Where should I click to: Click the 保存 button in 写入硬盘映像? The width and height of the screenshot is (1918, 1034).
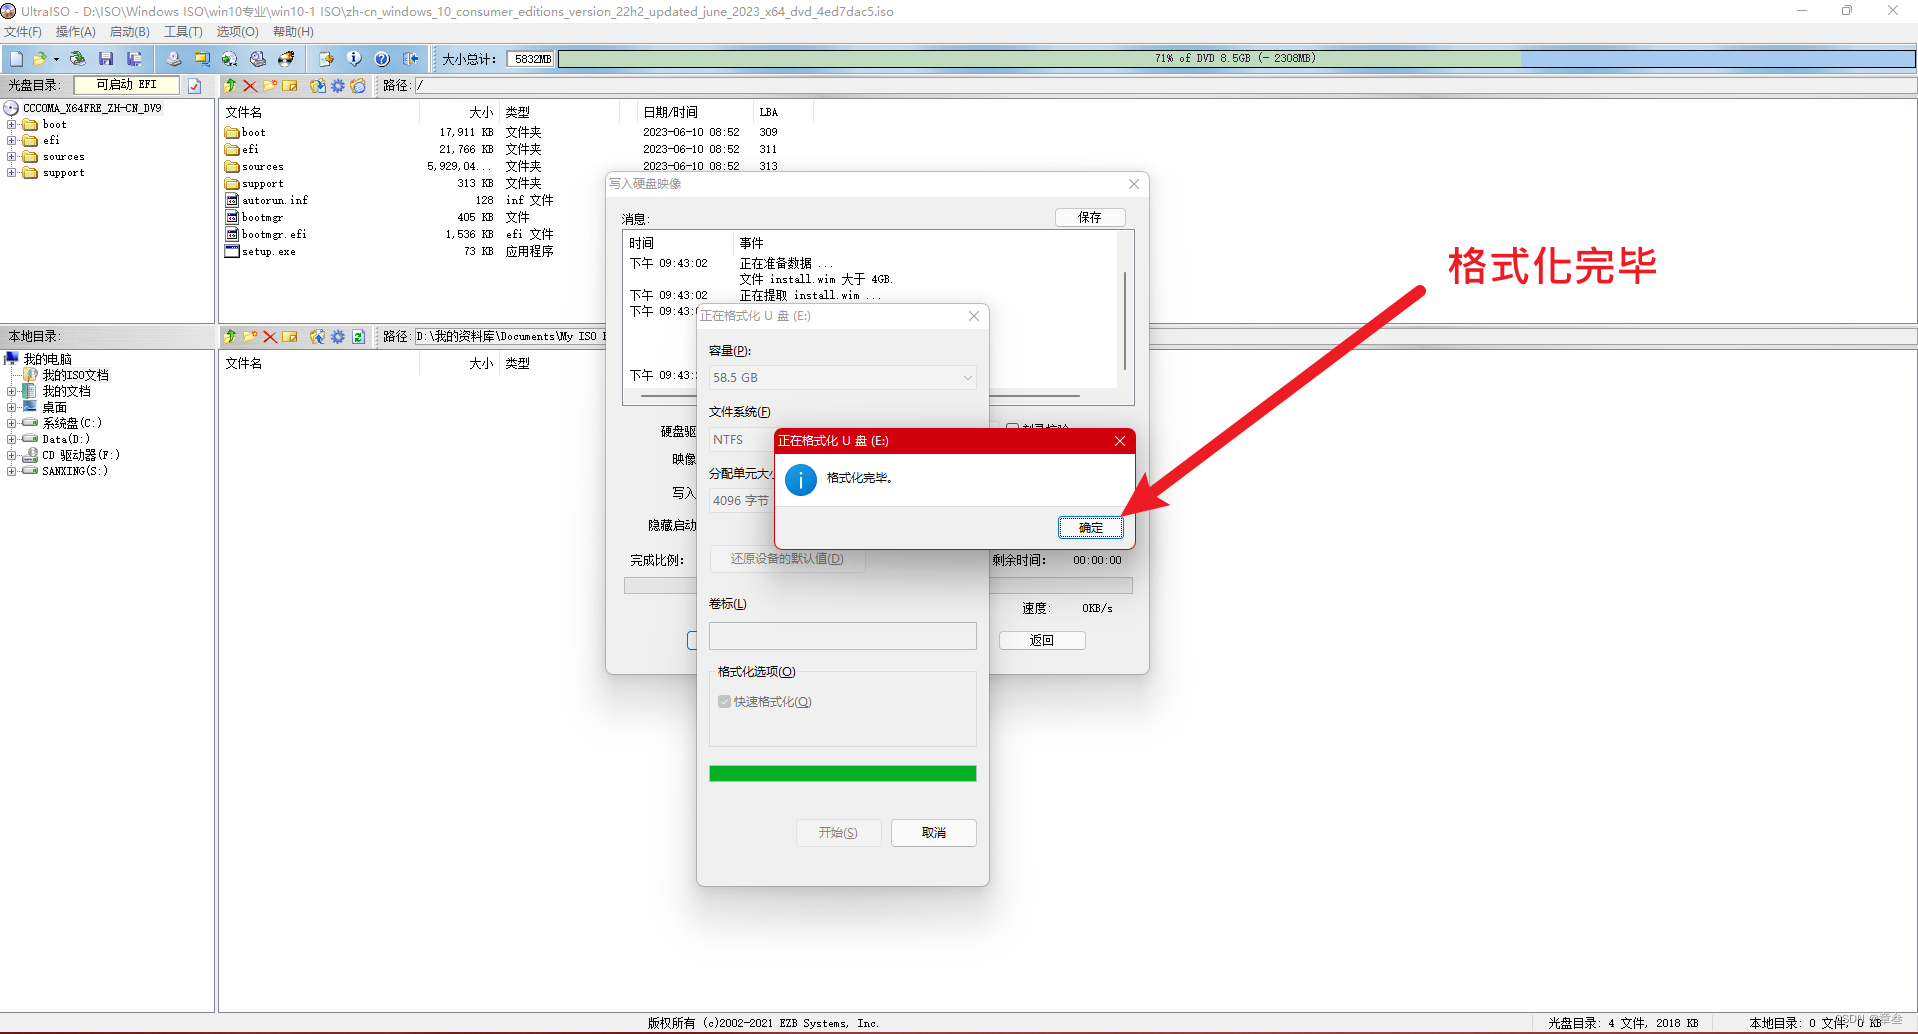[1090, 218]
